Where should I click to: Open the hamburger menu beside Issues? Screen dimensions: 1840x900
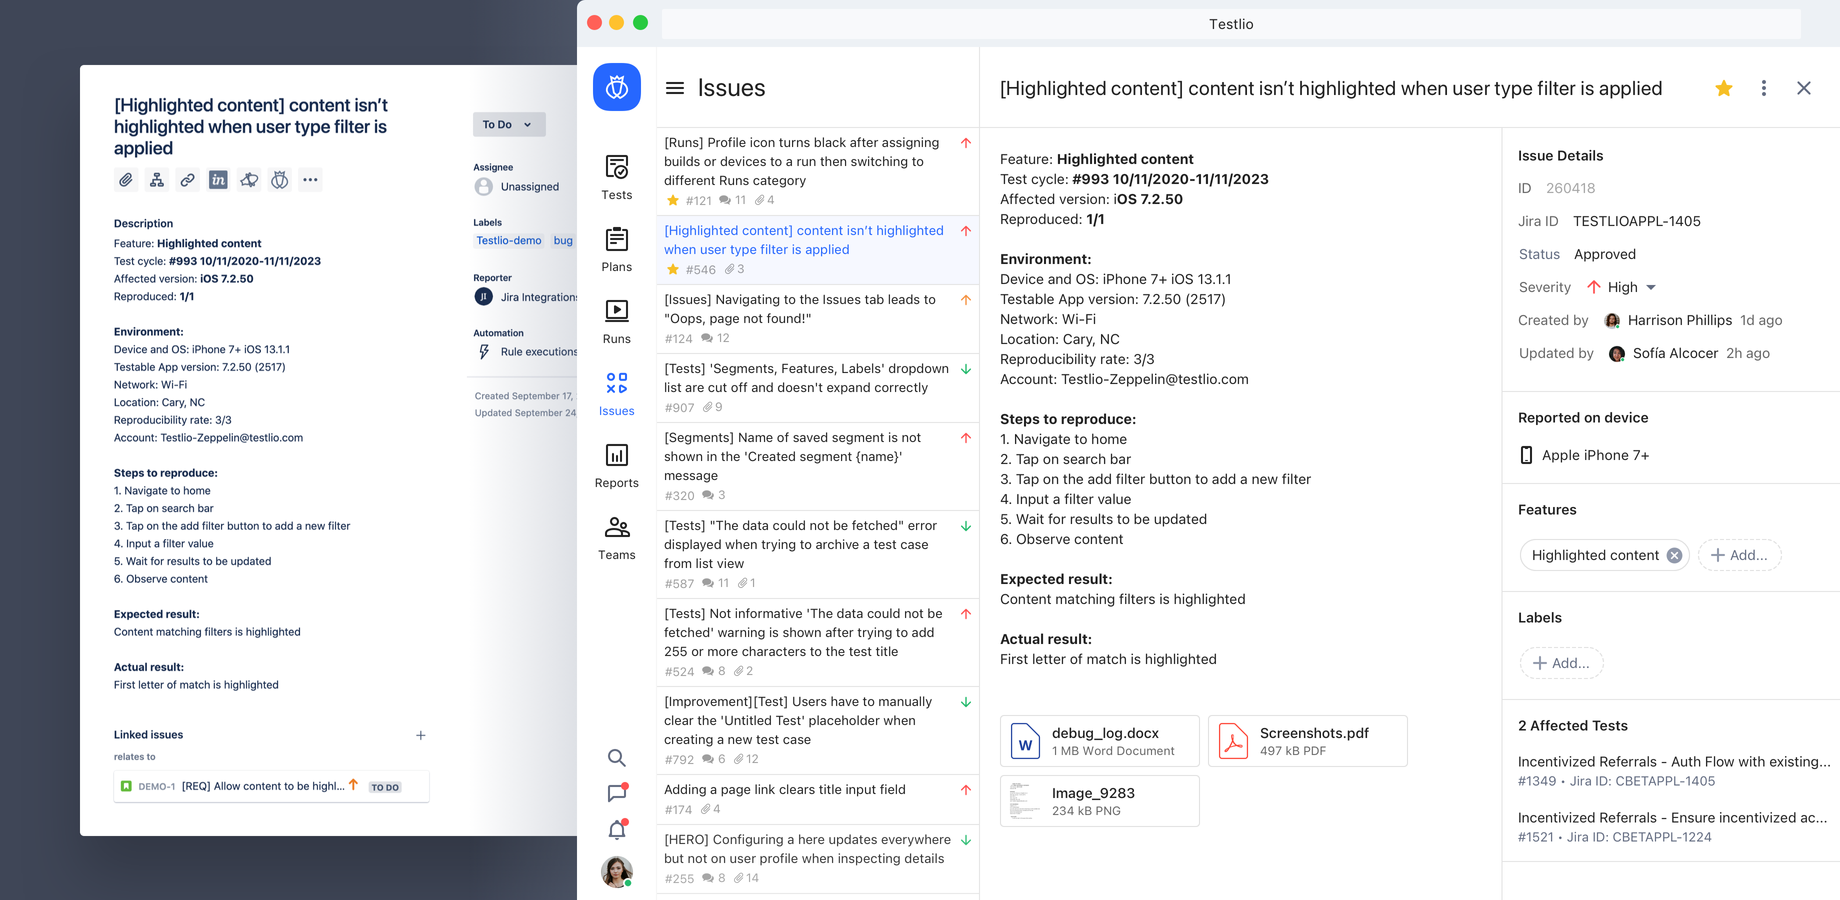pyautogui.click(x=675, y=88)
